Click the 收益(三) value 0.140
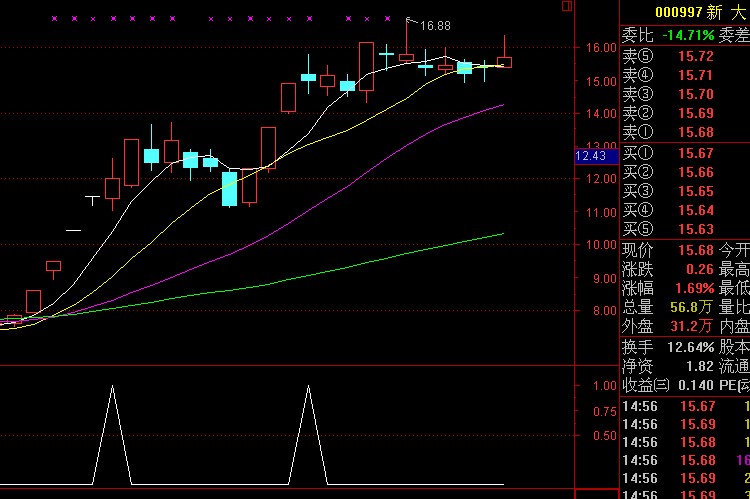 [x=696, y=386]
